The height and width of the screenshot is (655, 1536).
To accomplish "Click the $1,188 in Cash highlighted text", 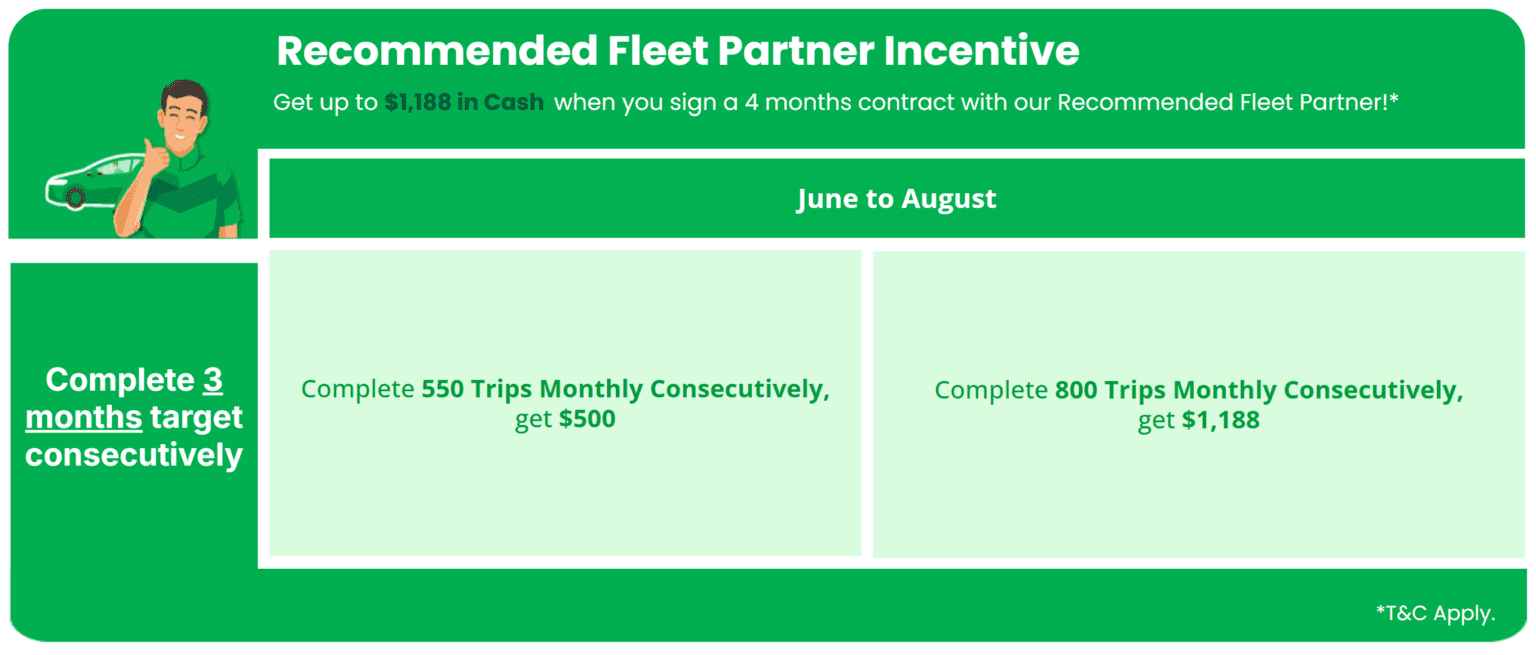I will [464, 102].
